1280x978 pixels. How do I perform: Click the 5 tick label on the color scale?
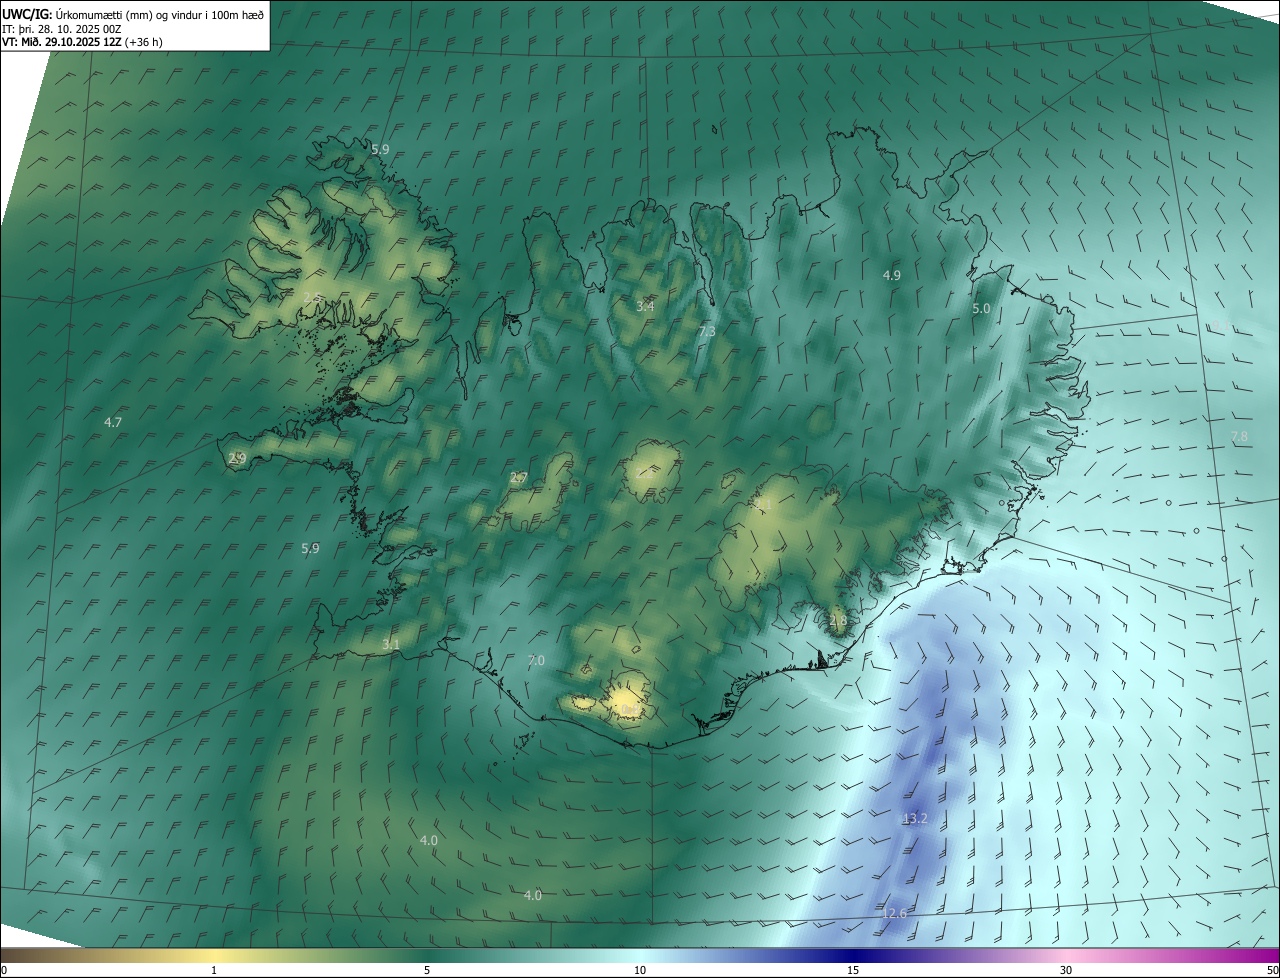pos(427,971)
